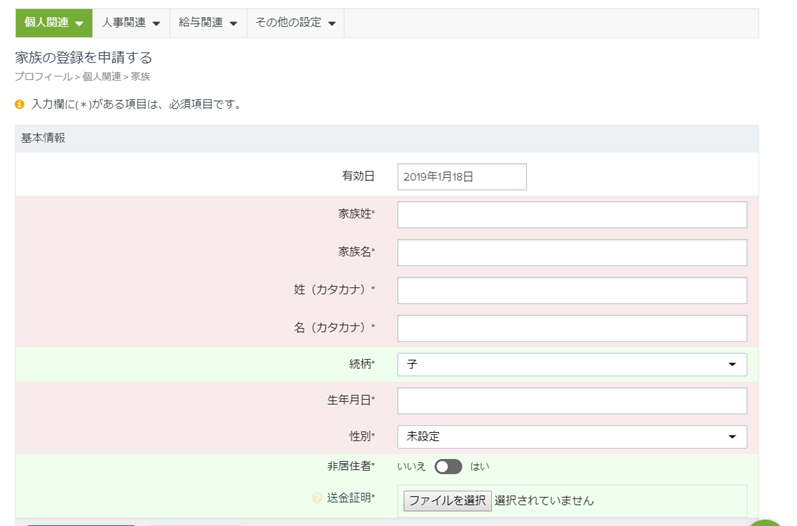Click the 家族名 input field
Screen dimensions: 797x526
[572, 253]
